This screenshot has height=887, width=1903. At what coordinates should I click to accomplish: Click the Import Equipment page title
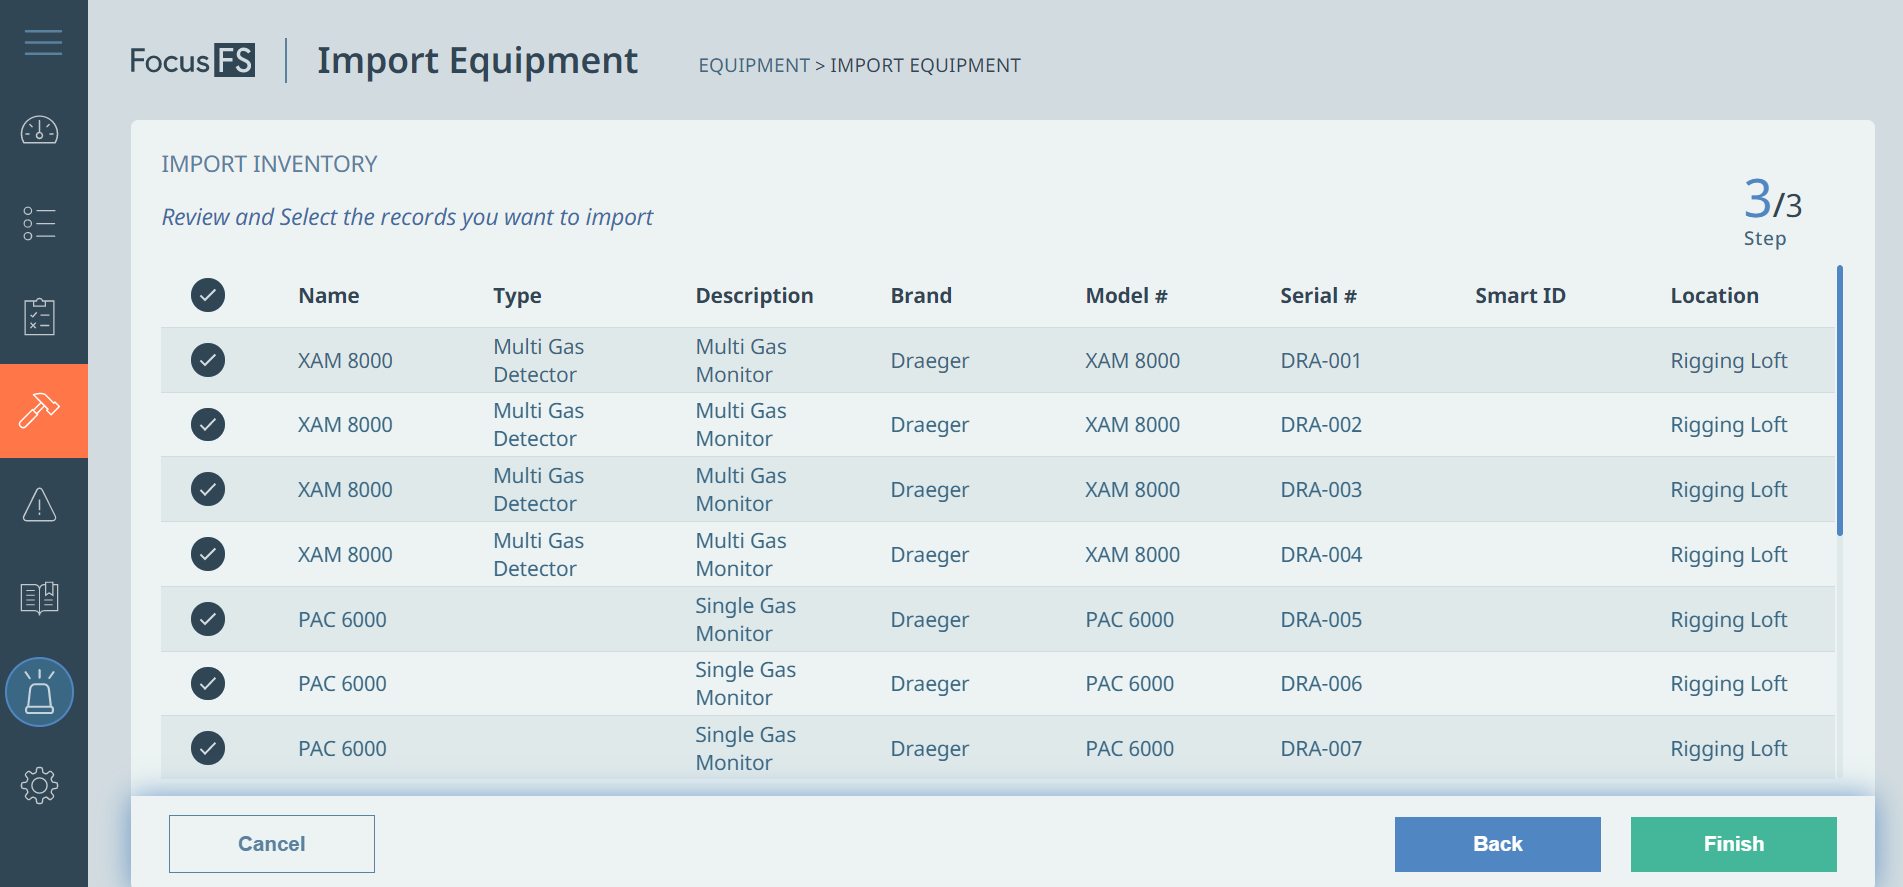pos(477,61)
